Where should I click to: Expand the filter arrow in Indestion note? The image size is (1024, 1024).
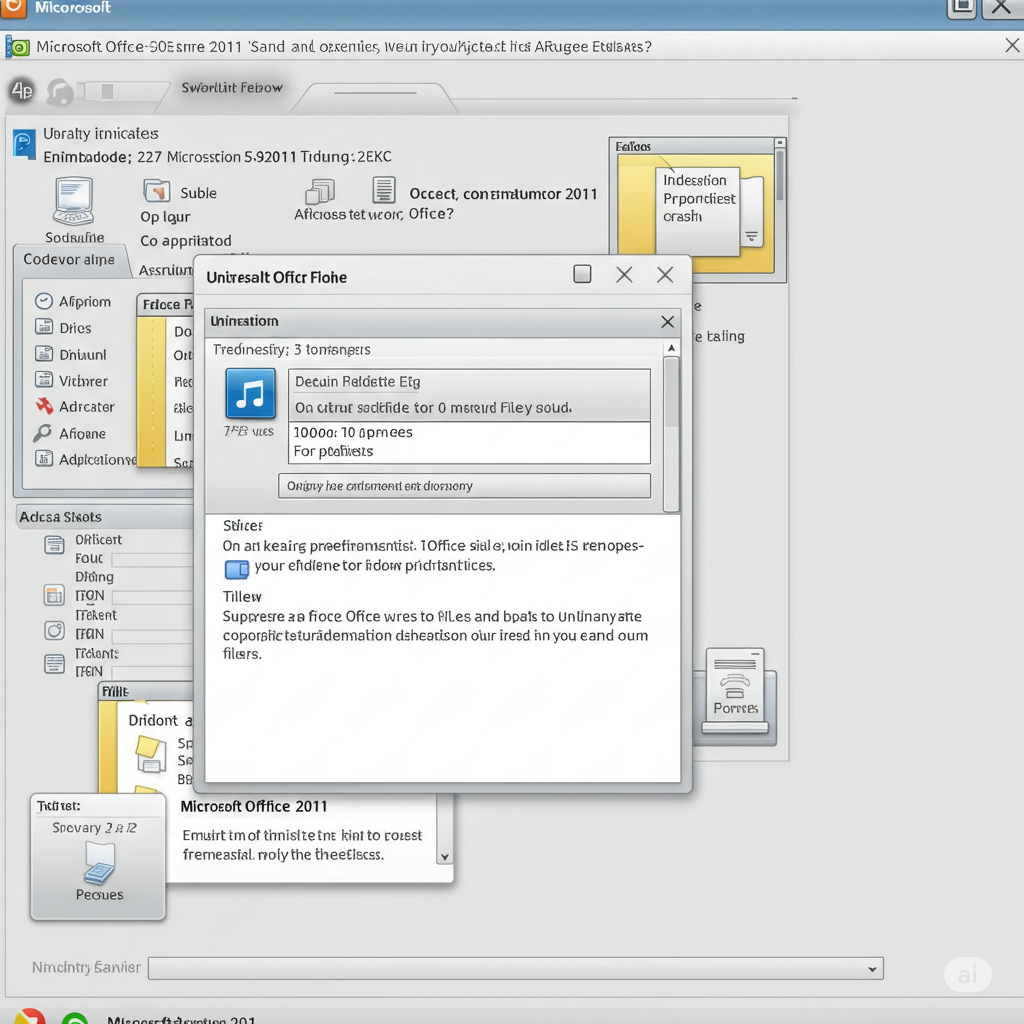click(x=752, y=236)
